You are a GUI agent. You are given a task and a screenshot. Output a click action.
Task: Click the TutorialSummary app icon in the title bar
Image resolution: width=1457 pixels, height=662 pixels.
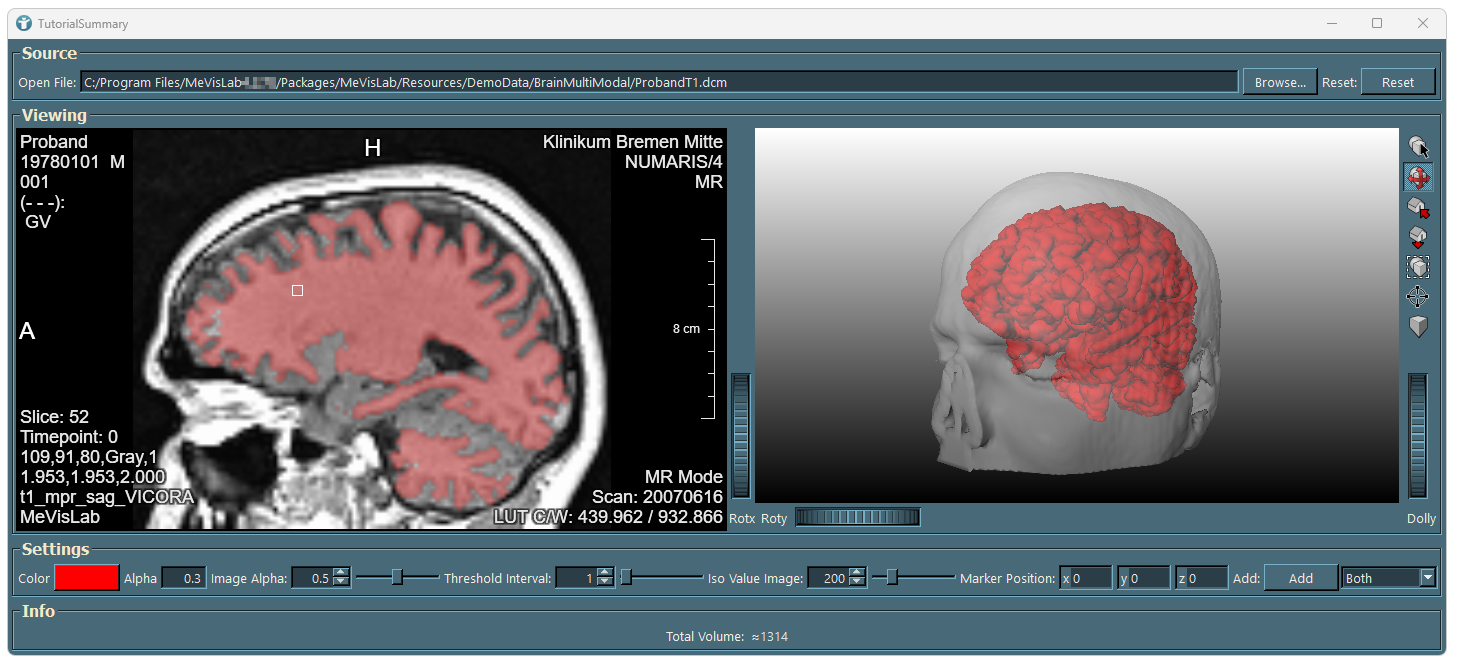tap(24, 23)
